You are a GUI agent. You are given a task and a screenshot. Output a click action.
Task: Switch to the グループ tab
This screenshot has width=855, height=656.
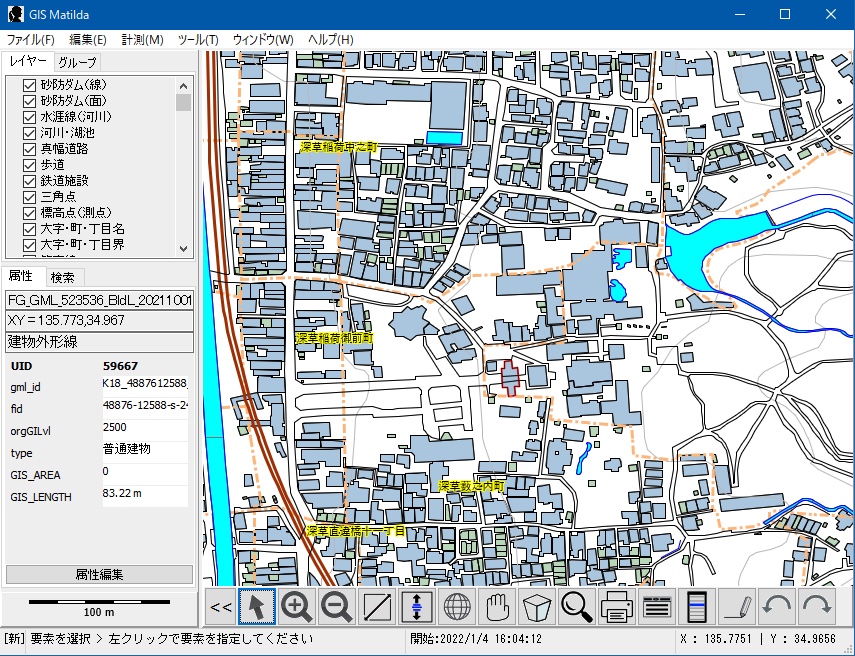click(77, 62)
